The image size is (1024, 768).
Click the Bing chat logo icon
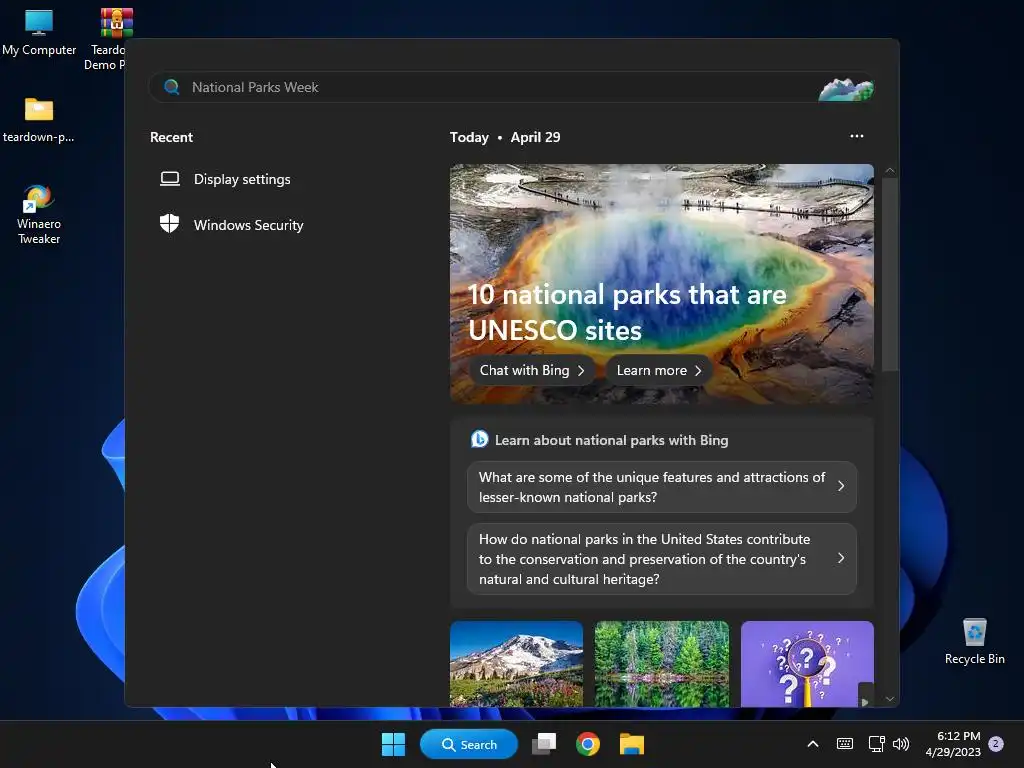tap(479, 440)
